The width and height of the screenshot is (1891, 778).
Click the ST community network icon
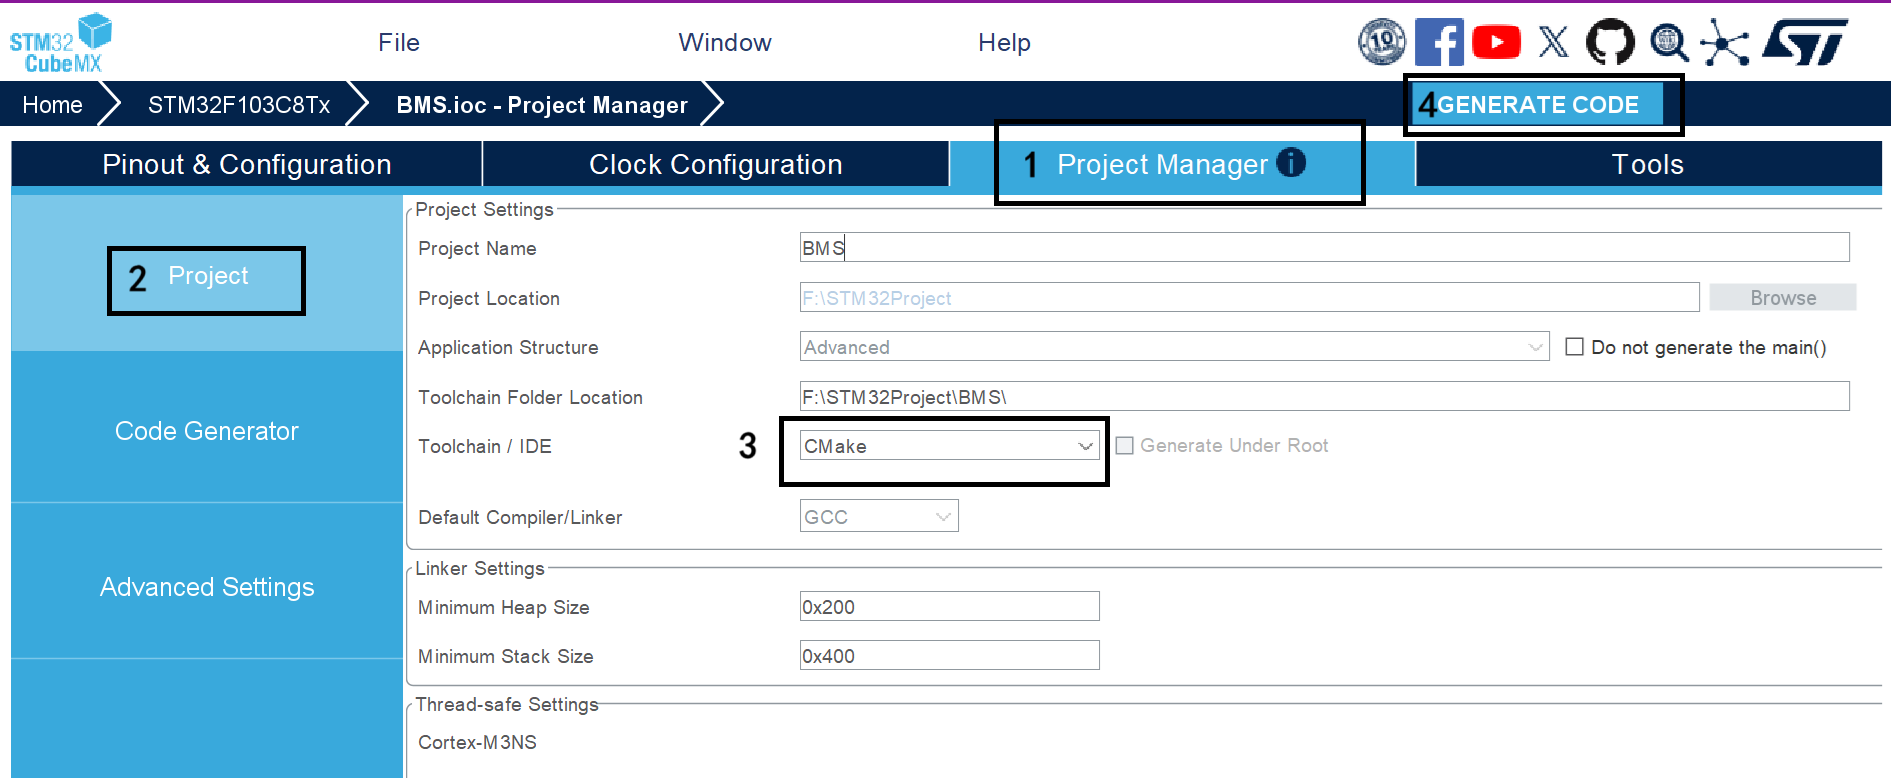[1725, 43]
